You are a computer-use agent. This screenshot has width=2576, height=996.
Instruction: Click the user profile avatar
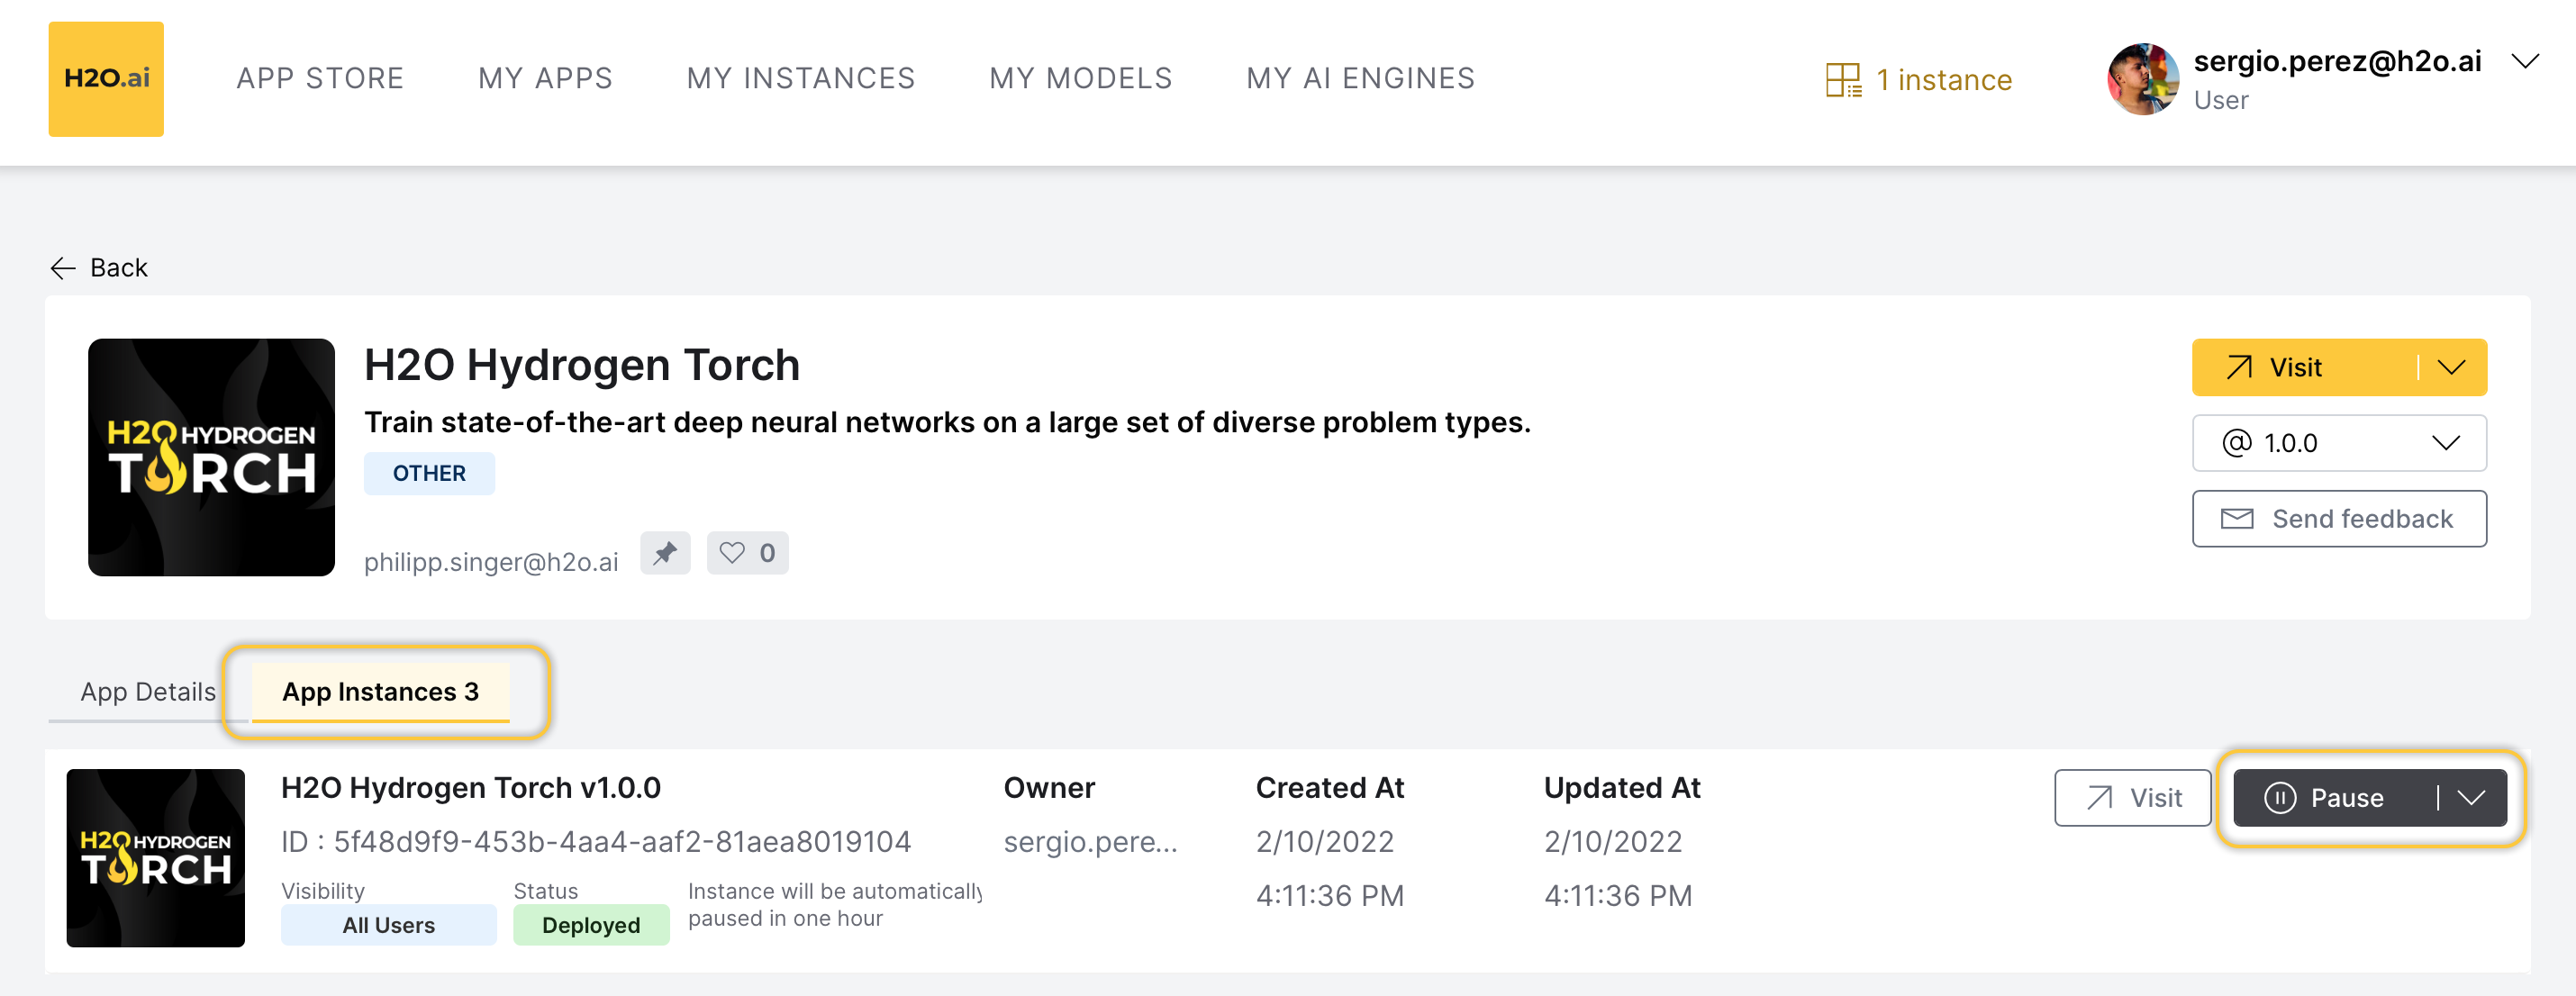tap(2141, 80)
